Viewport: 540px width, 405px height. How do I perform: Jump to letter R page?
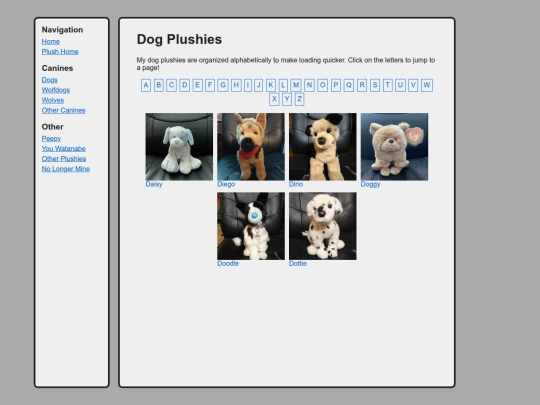pos(362,85)
